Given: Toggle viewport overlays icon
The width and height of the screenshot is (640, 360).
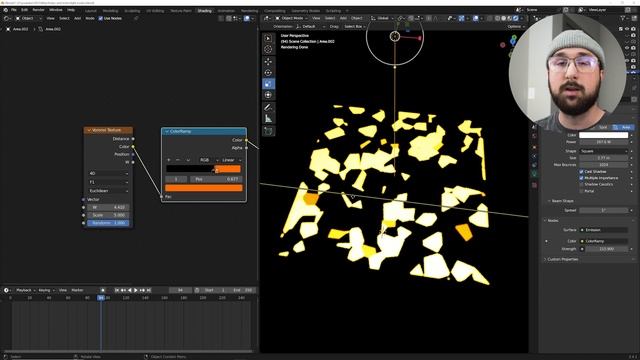Looking at the screenshot, I should tap(476, 18).
